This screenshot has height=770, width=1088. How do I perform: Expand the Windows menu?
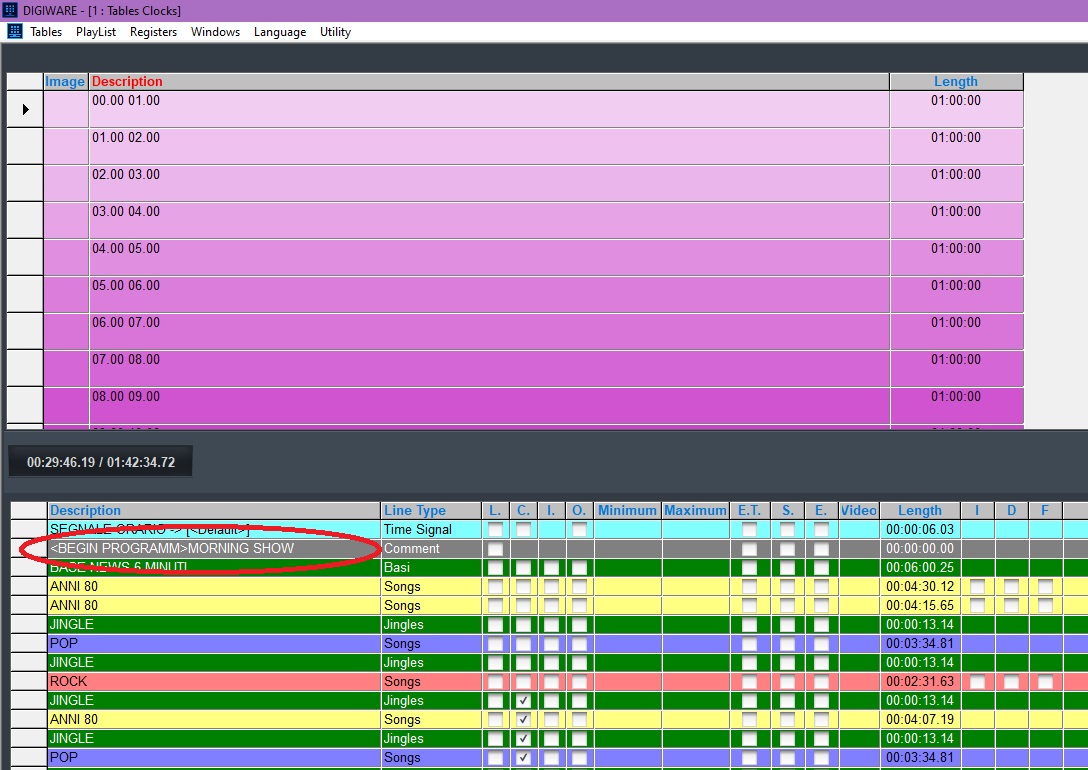pos(215,32)
